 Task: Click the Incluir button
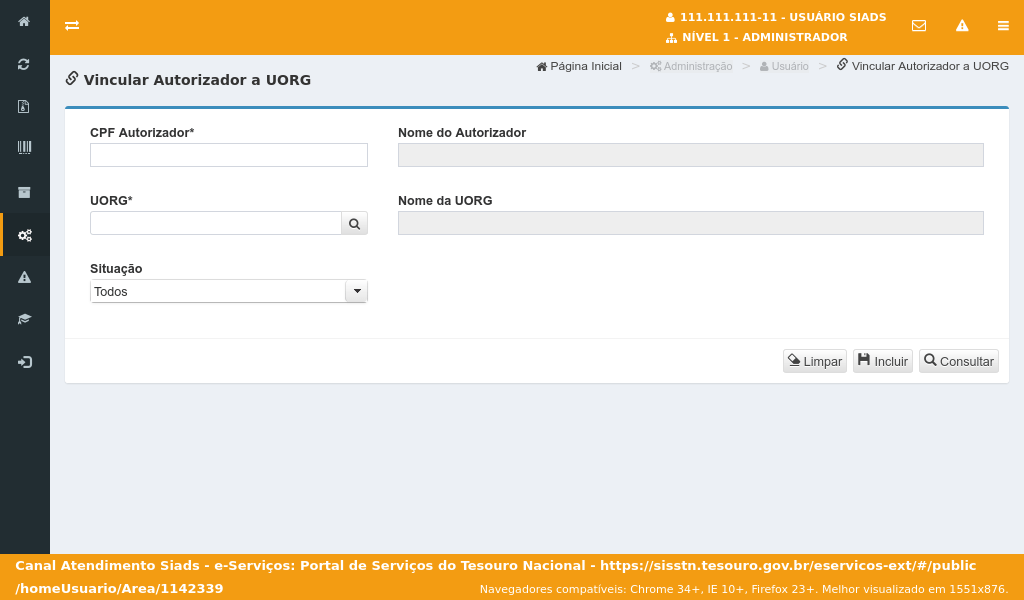tap(883, 361)
